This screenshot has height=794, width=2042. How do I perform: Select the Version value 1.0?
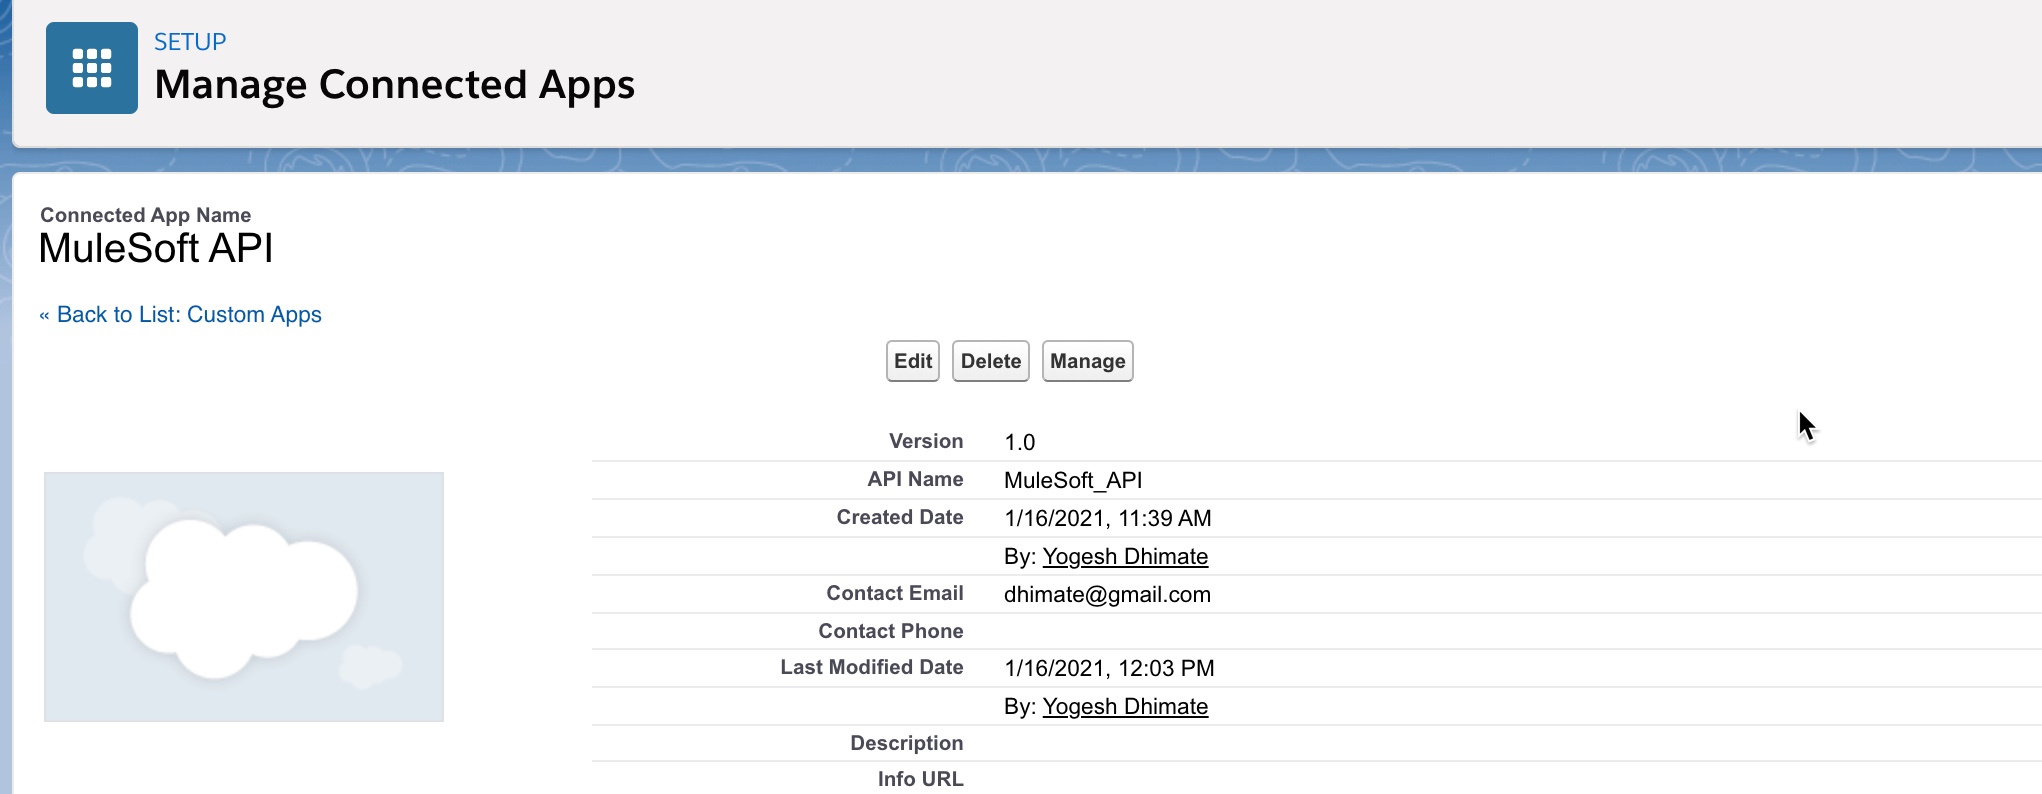[x=1020, y=442]
